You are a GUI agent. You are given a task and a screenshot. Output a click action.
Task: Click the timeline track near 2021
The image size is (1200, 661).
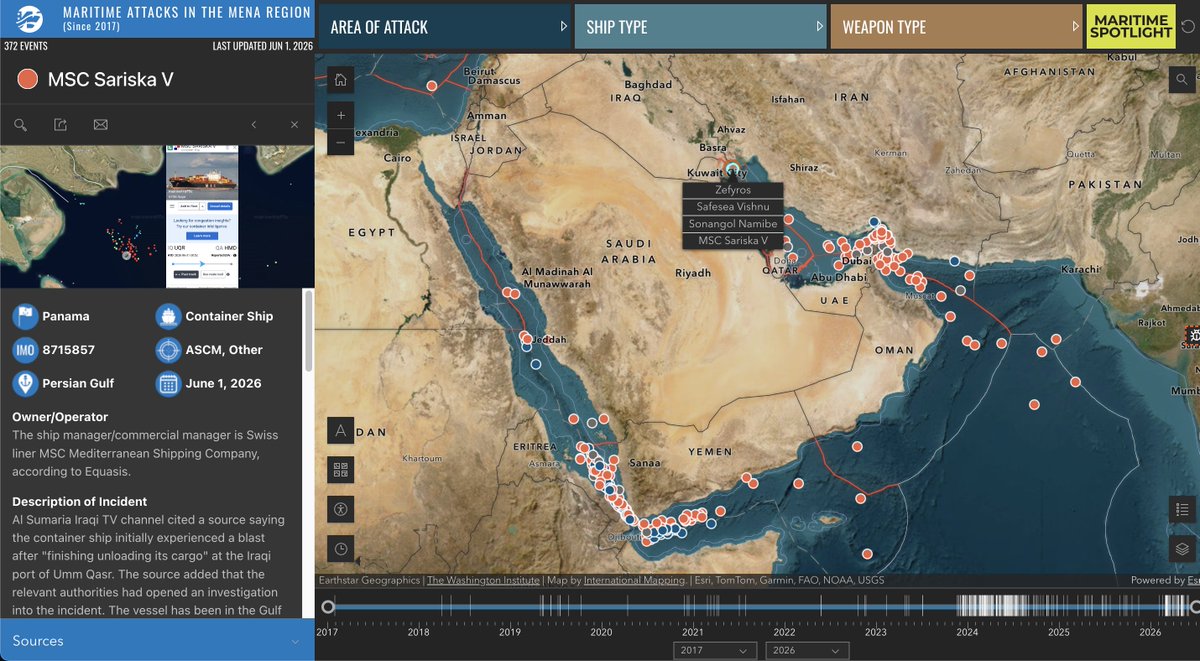point(692,606)
